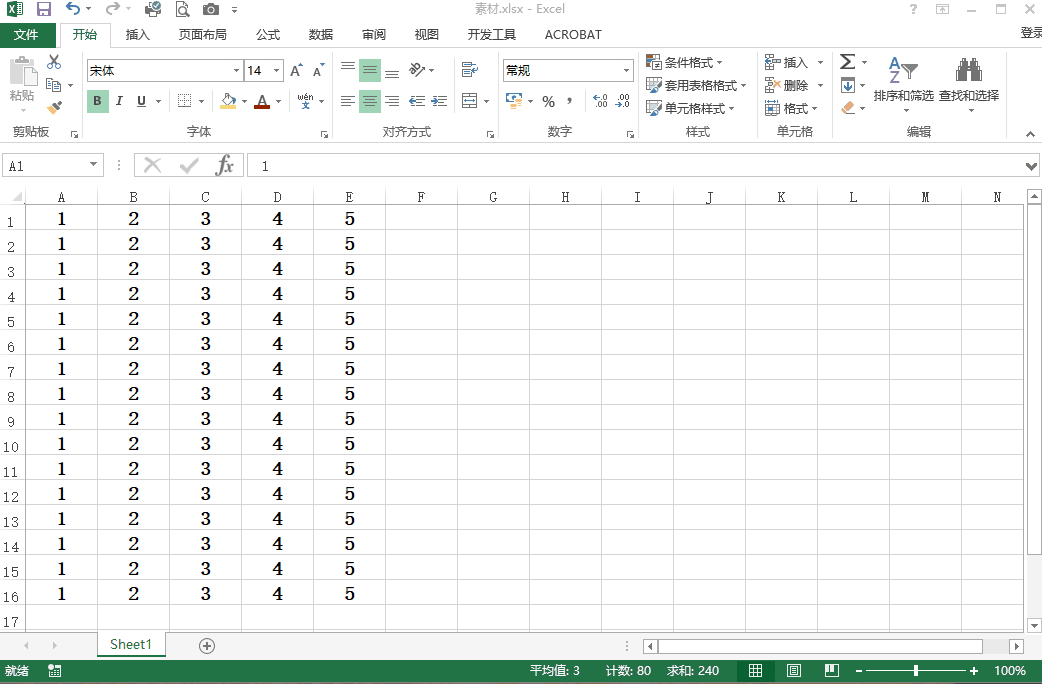Adjust the zoom slider handle

[x=916, y=671]
